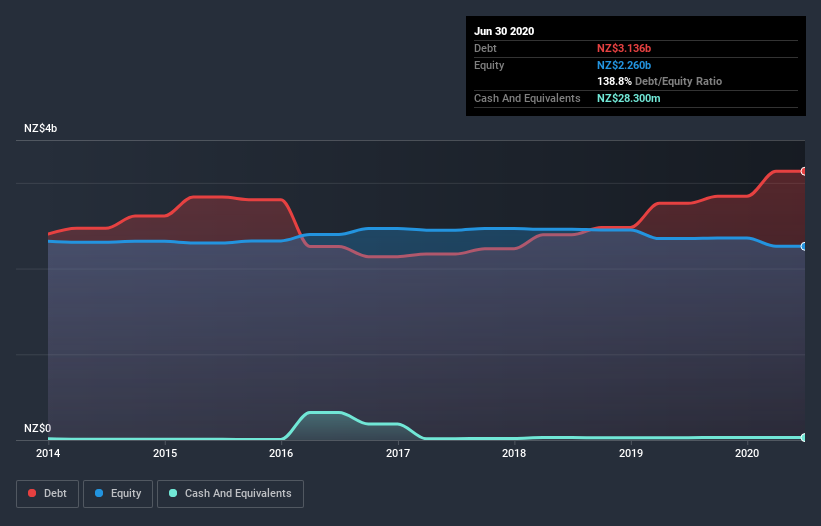Image resolution: width=821 pixels, height=526 pixels.
Task: Toggle the Equity legend button
Action: click(x=118, y=494)
